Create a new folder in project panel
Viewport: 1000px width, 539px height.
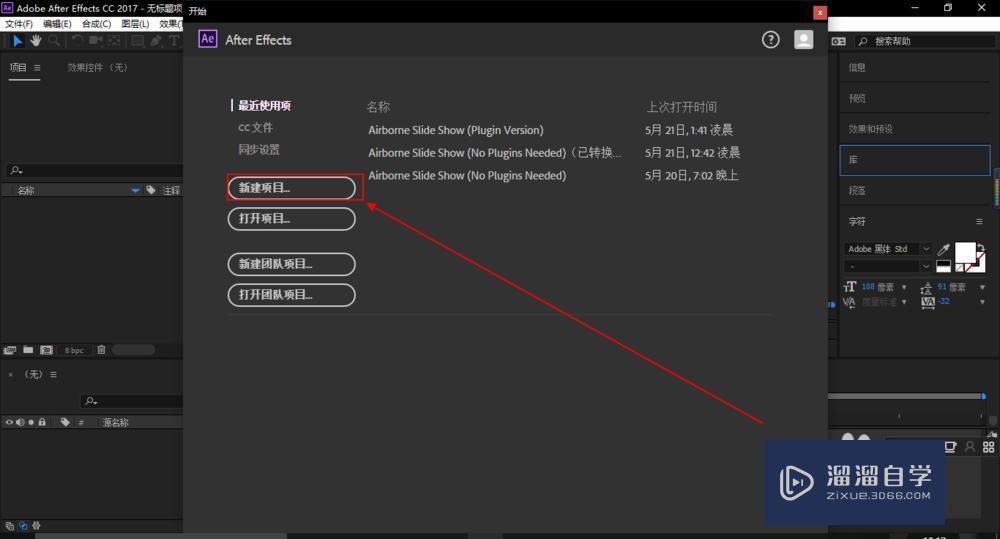point(28,350)
